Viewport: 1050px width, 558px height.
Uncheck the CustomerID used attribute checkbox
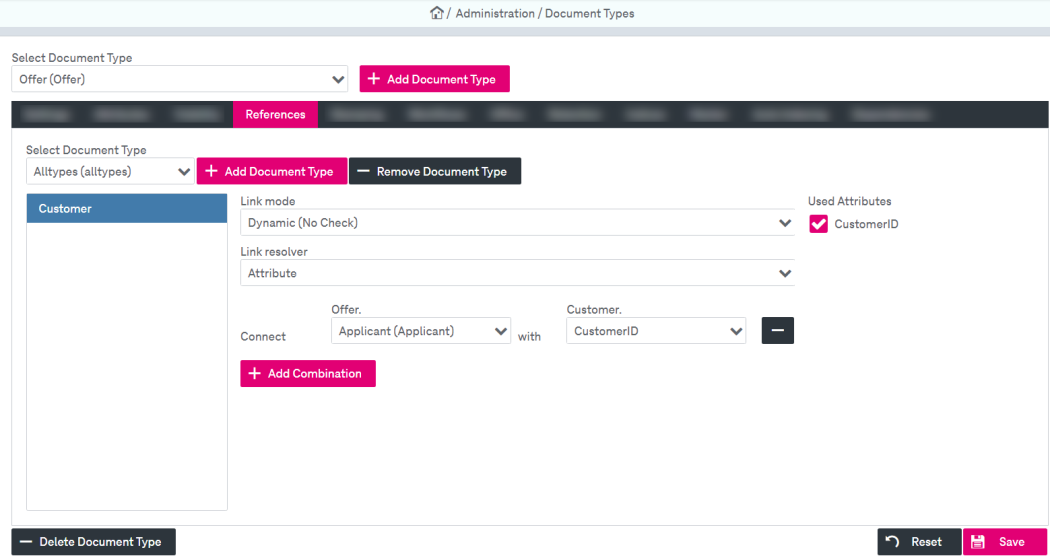[x=818, y=225]
